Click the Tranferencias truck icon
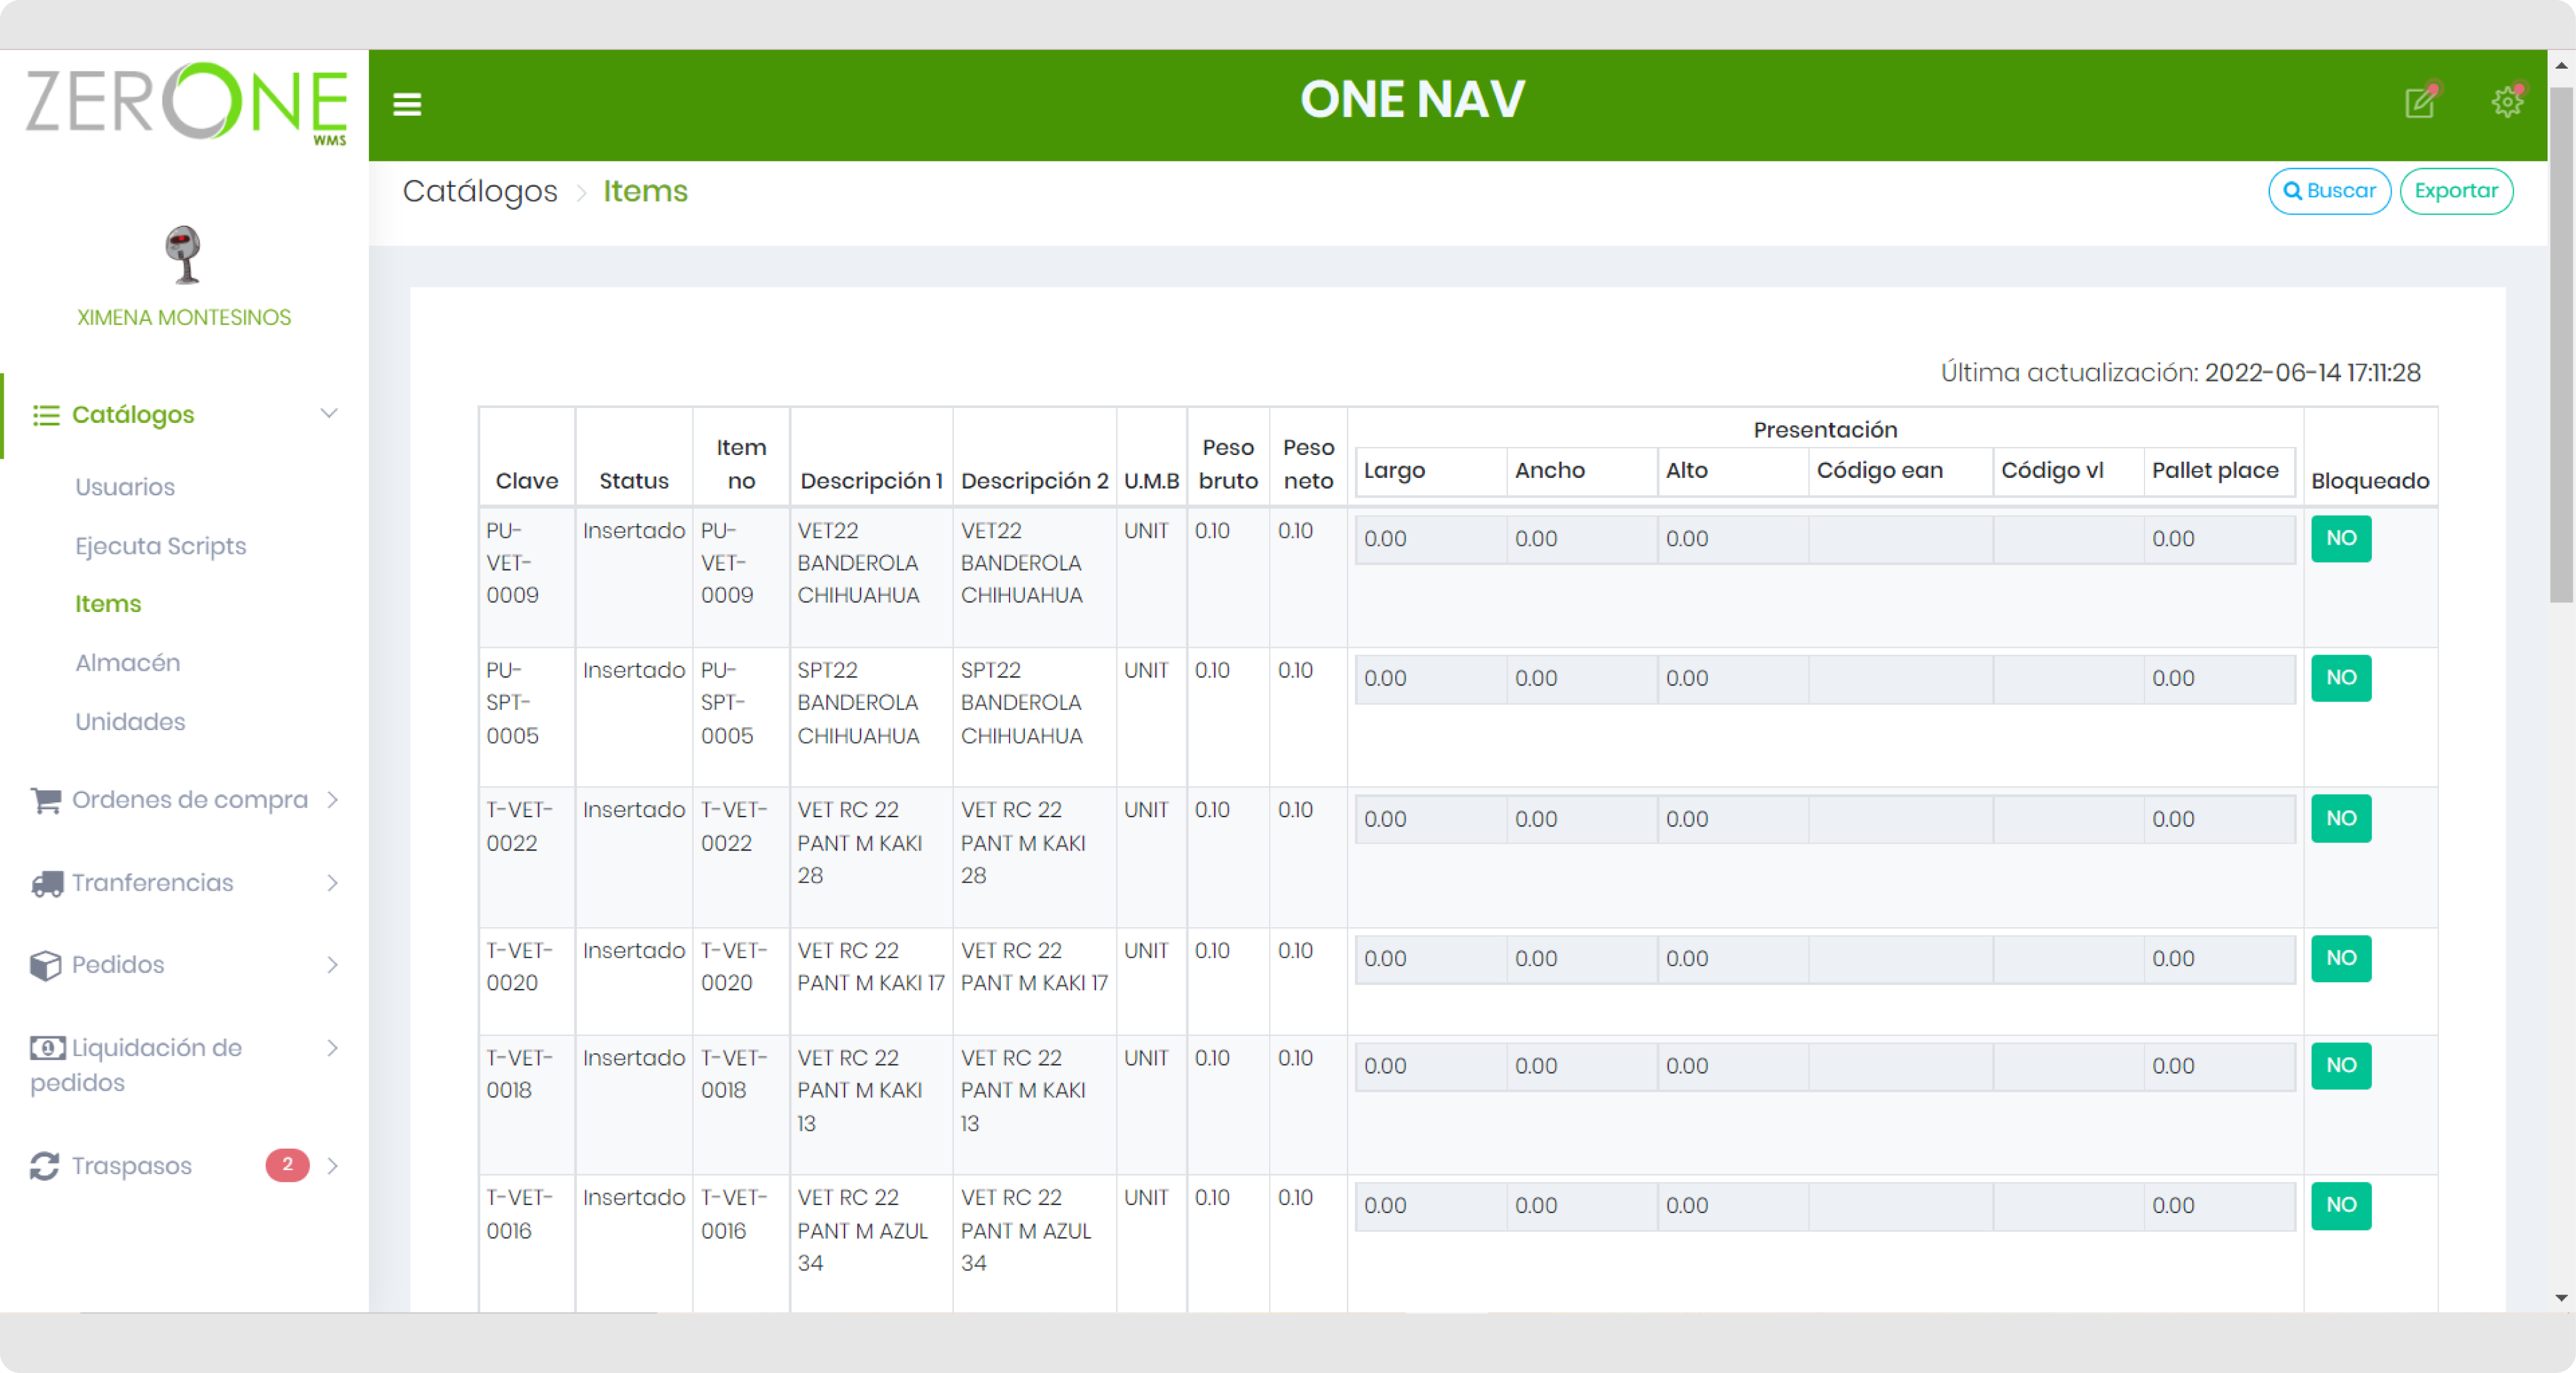The image size is (2576, 1373). click(47, 883)
